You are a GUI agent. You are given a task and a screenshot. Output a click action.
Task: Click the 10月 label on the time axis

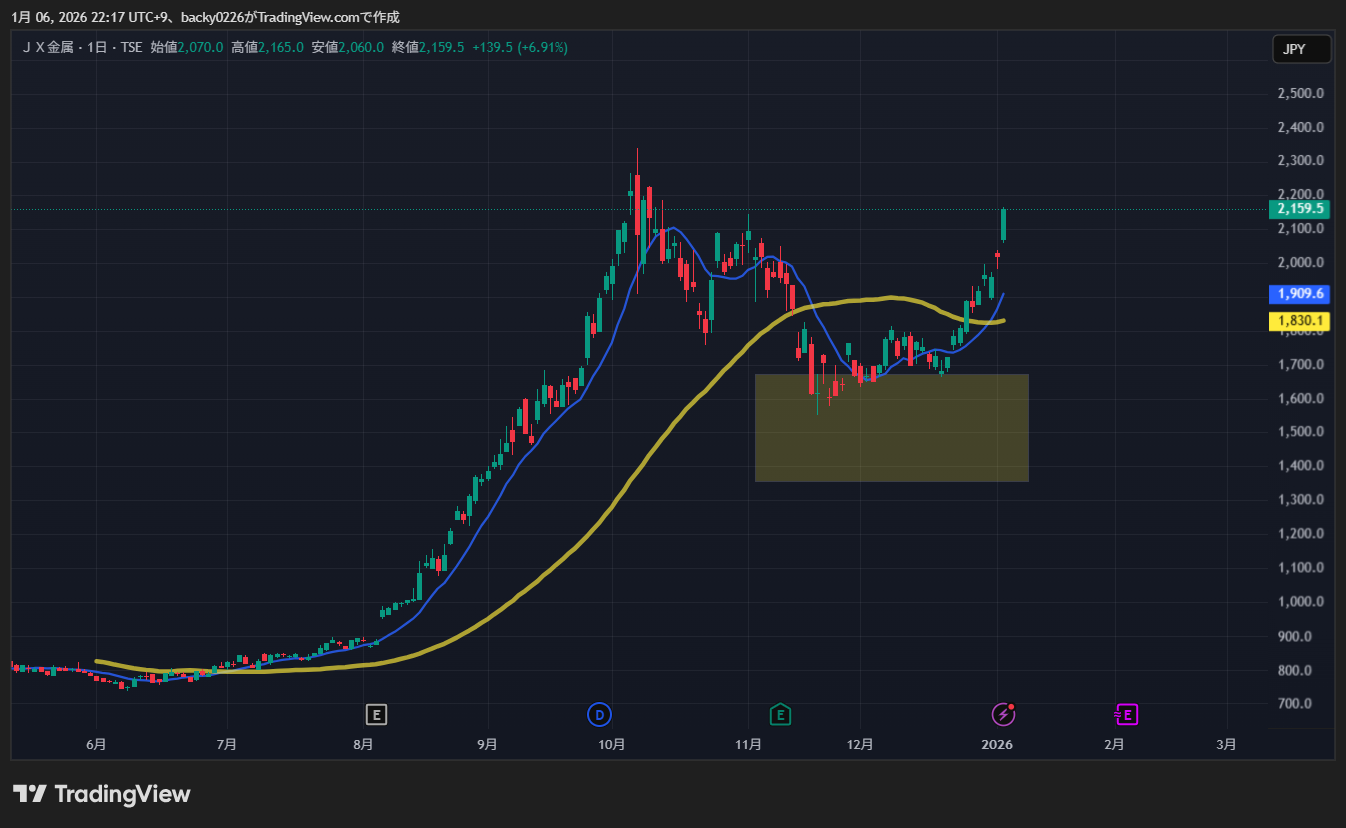[612, 744]
